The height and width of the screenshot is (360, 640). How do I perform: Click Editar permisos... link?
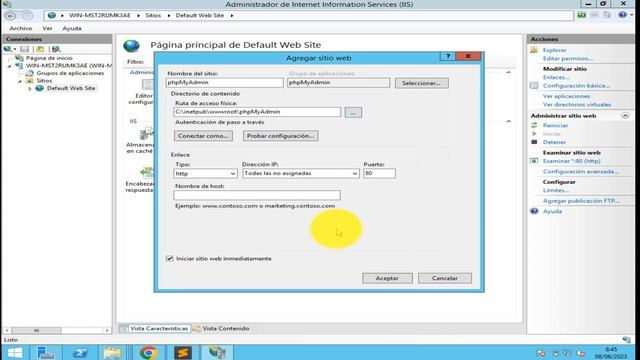(568, 58)
